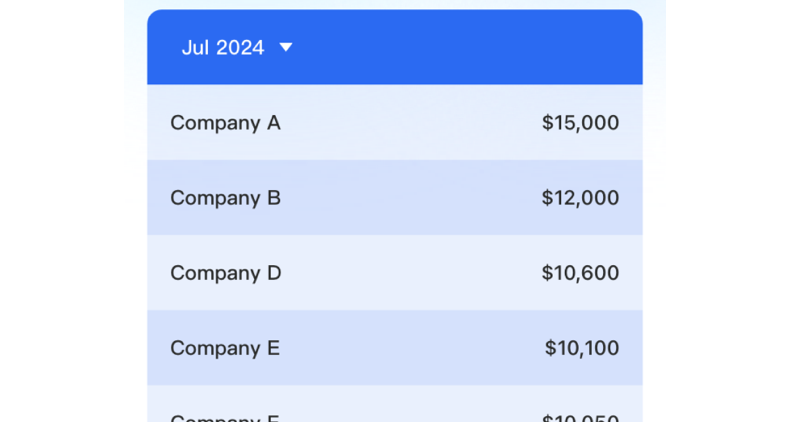Click the middle of the Company B row
This screenshot has height=422, width=790.
pyautogui.click(x=395, y=198)
